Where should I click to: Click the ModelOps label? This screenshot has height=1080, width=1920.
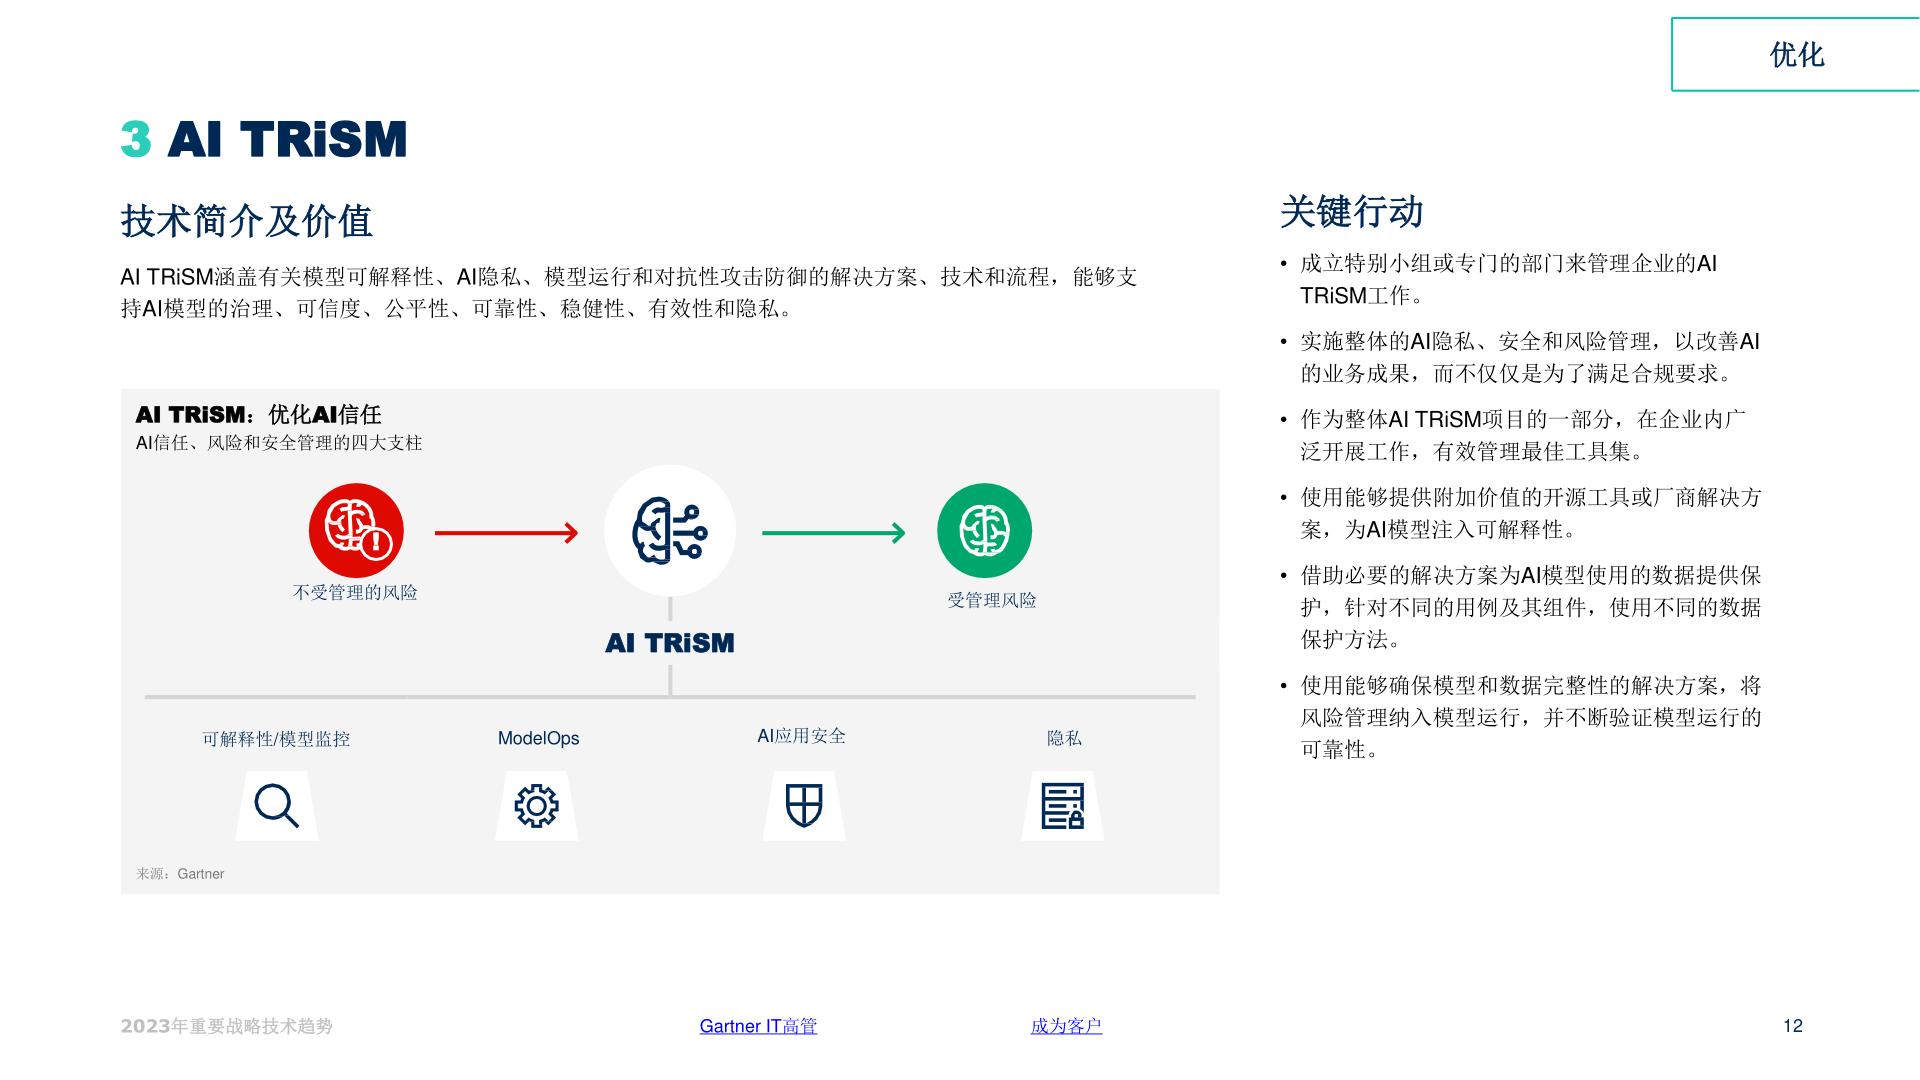point(539,739)
